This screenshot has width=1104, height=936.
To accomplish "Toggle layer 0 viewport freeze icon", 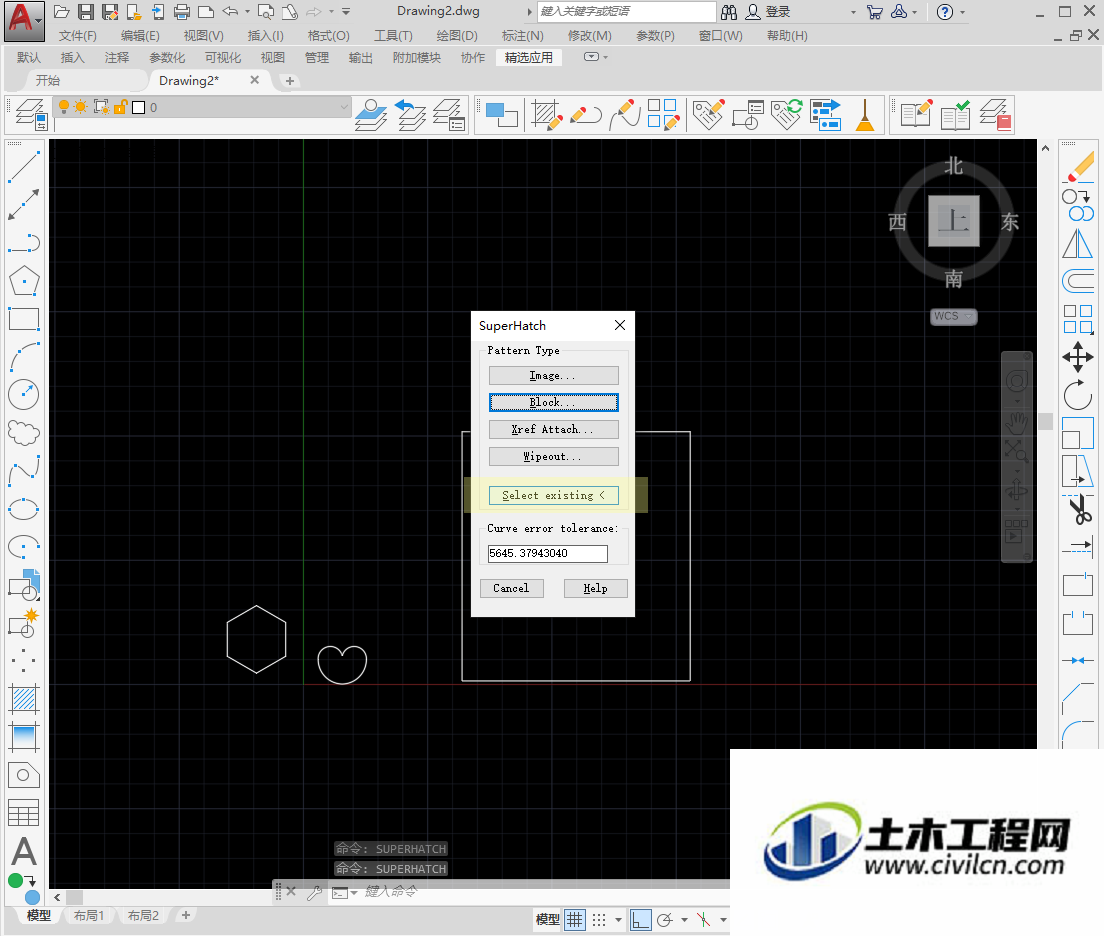I will (101, 107).
